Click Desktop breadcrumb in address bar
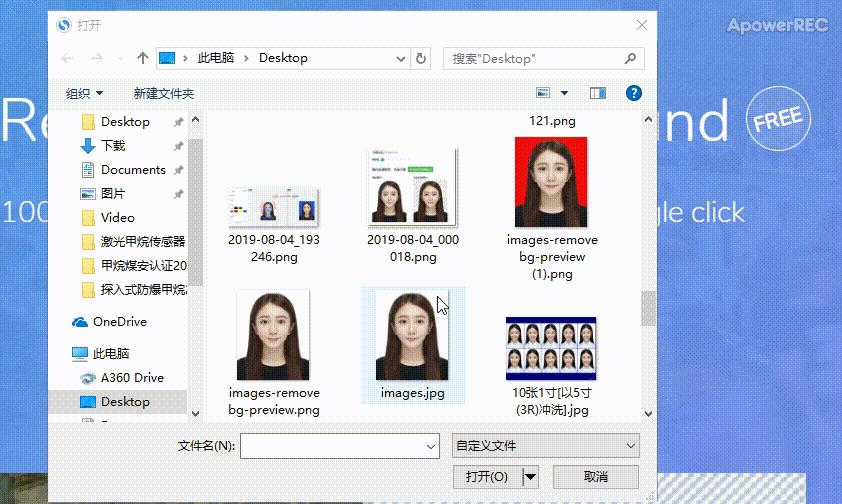The height and width of the screenshot is (504, 842). (x=283, y=58)
